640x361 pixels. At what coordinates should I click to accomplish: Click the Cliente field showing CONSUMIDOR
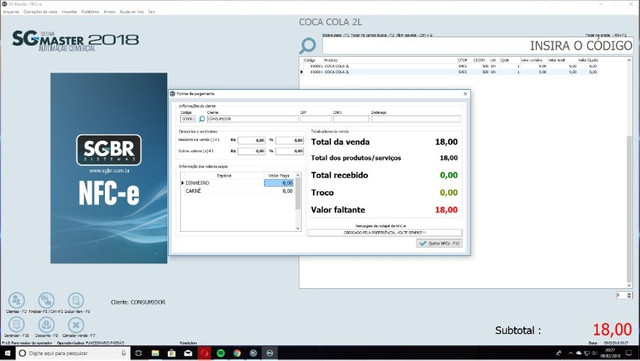pyautogui.click(x=253, y=119)
